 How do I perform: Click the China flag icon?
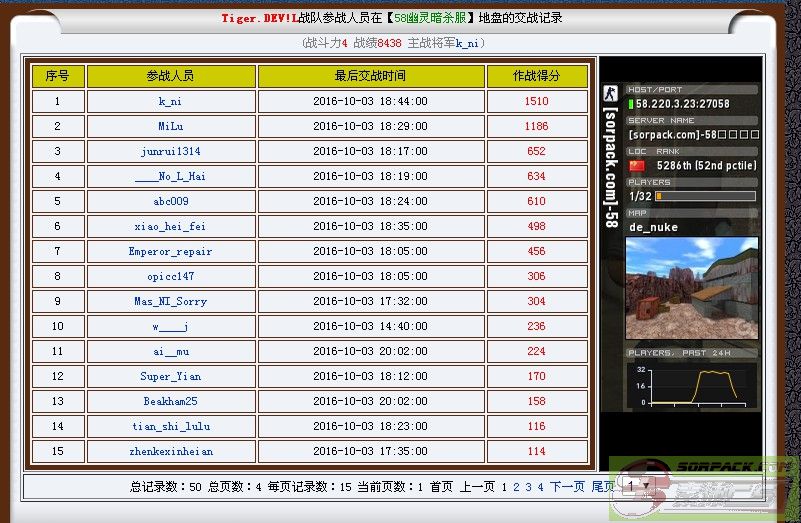pyautogui.click(x=636, y=165)
